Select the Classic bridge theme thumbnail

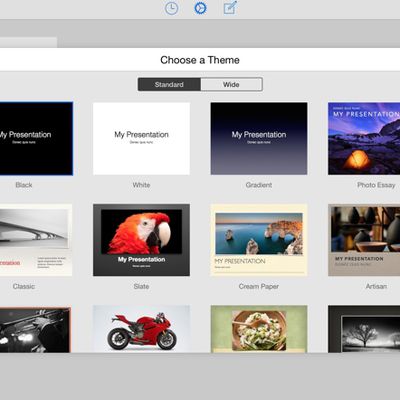point(36,240)
